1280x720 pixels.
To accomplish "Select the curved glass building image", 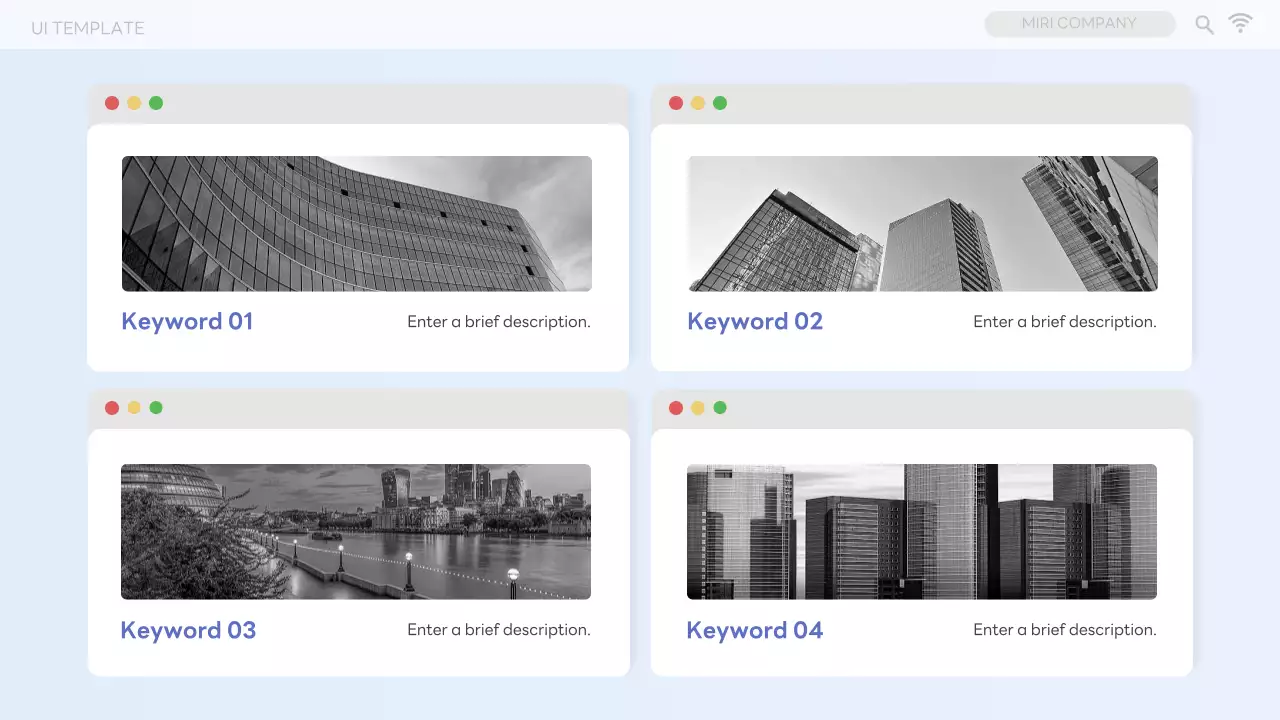I will coord(357,224).
